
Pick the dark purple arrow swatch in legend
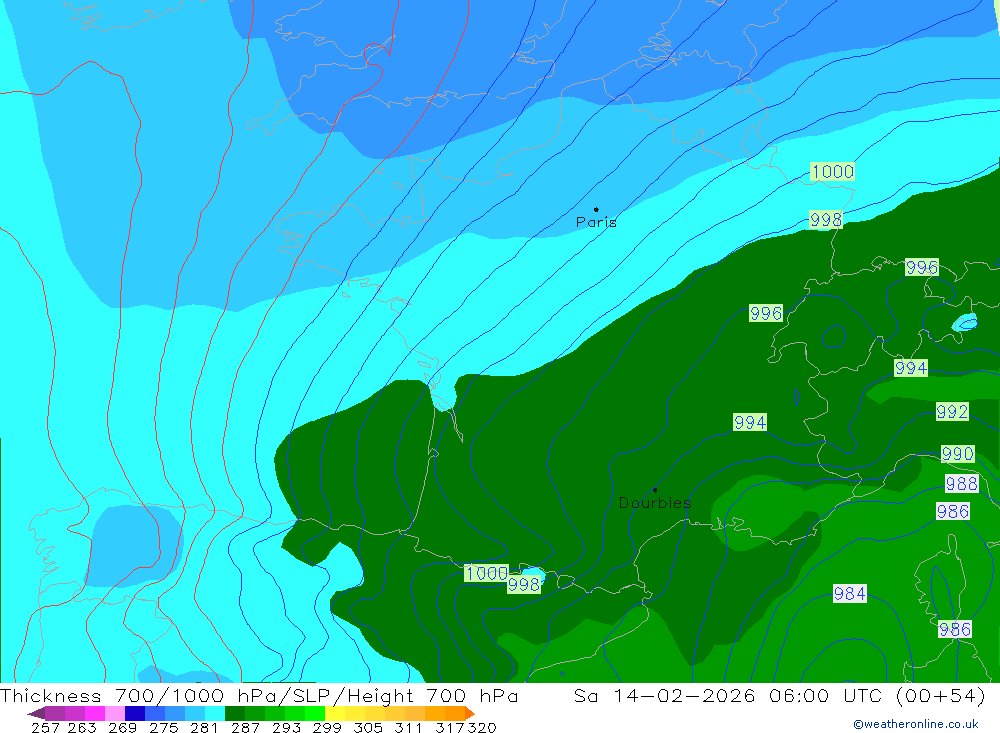(36, 713)
